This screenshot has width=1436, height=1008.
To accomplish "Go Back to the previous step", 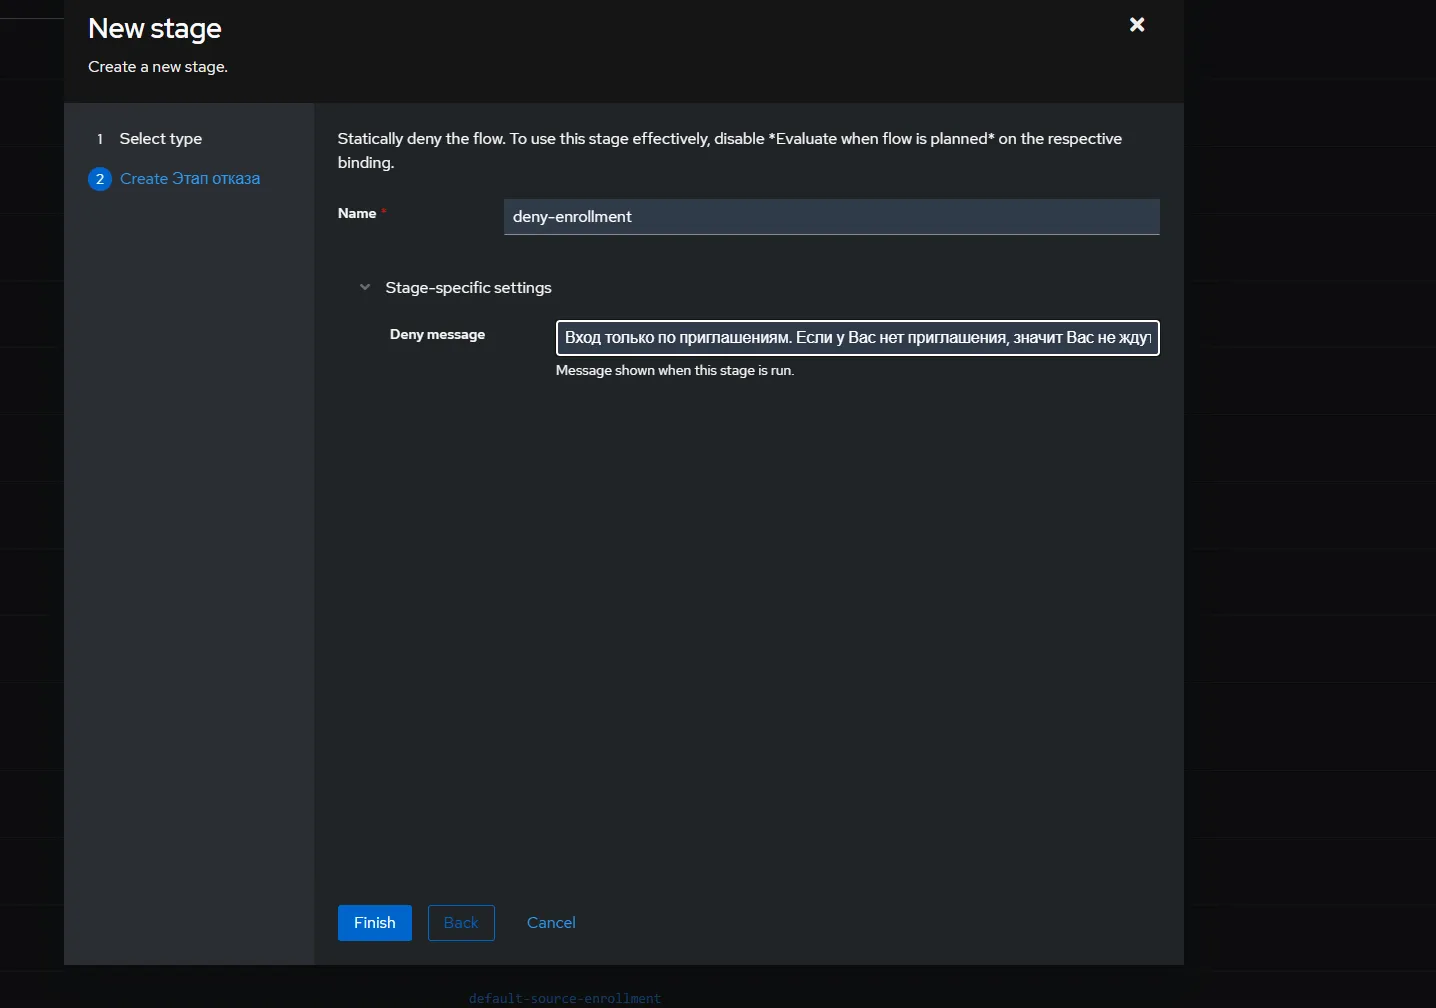I will pyautogui.click(x=461, y=923).
